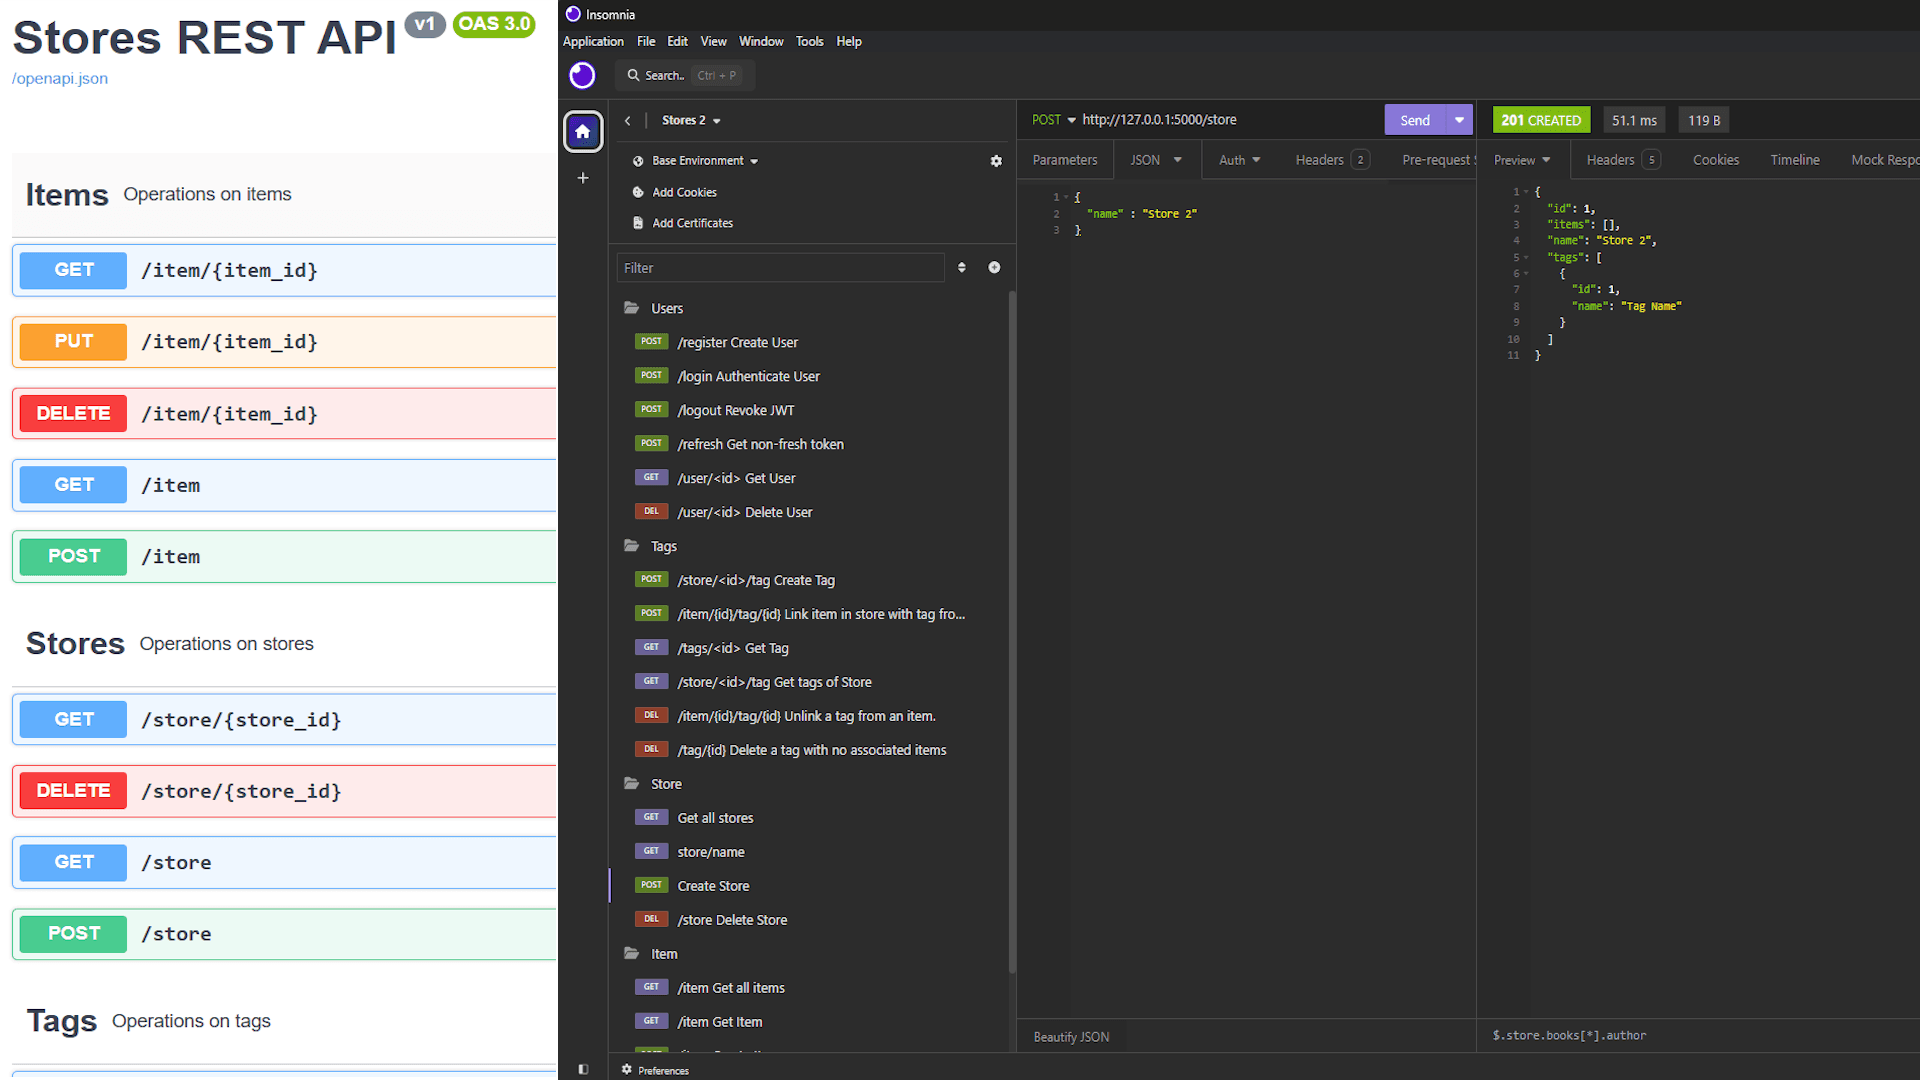
Task: Click the Preferences gear icon
Action: [627, 1070]
